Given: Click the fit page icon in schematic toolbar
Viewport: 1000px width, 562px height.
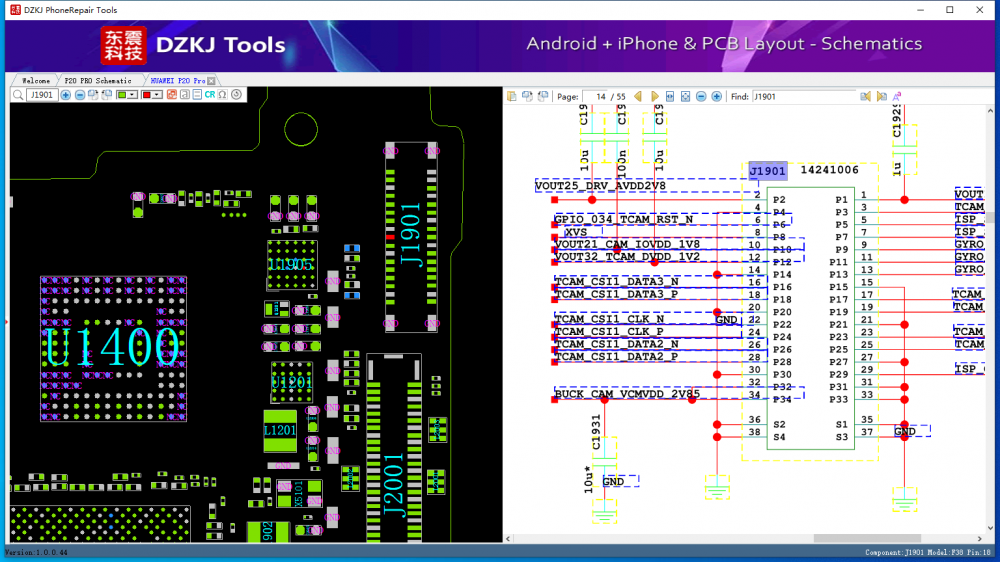Looking at the screenshot, I should pyautogui.click(x=686, y=97).
